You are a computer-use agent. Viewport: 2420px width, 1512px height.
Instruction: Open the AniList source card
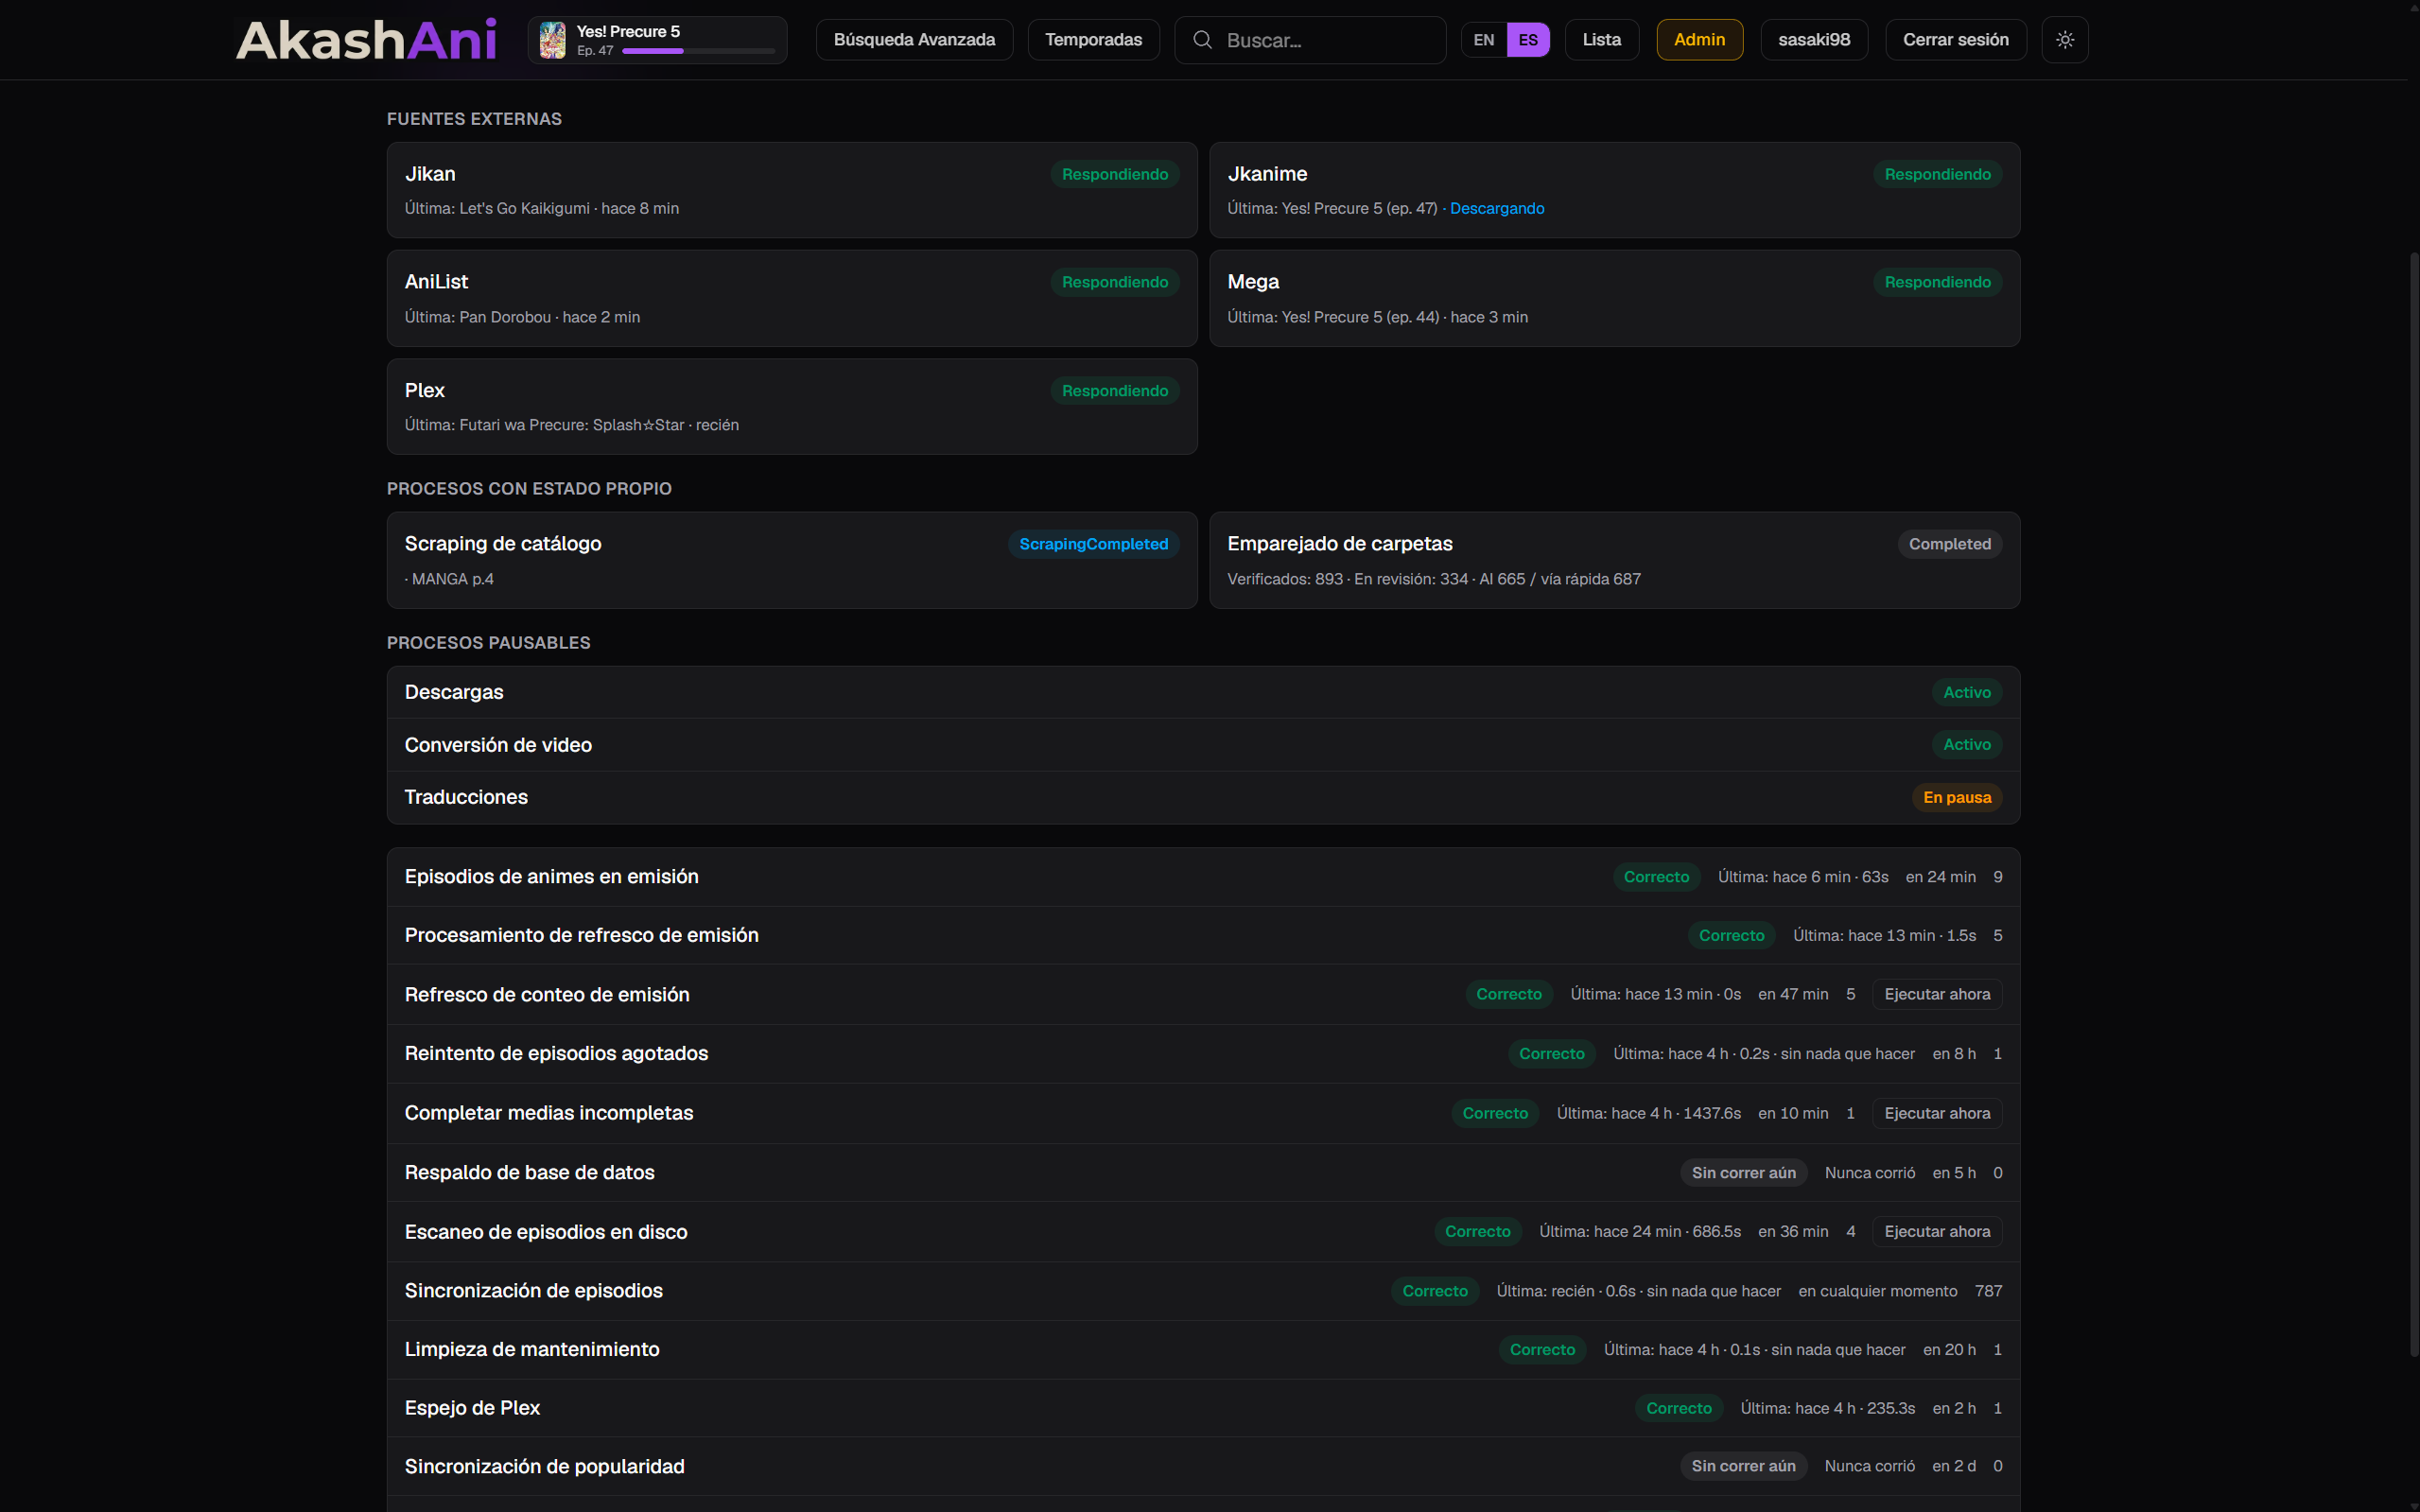coord(792,298)
